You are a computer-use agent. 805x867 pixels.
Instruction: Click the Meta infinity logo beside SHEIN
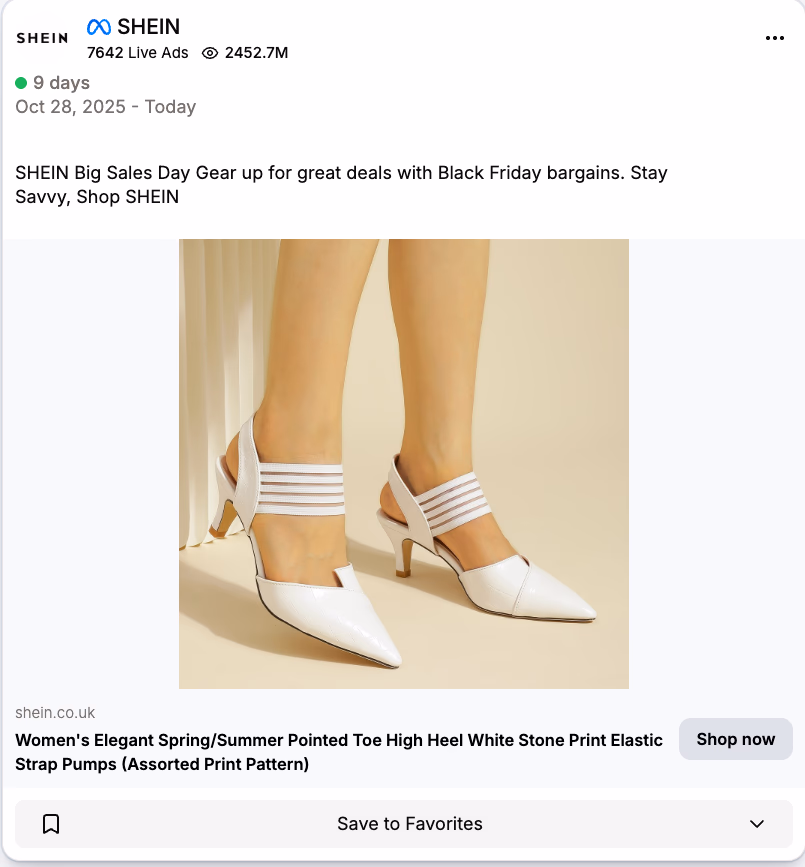97,26
